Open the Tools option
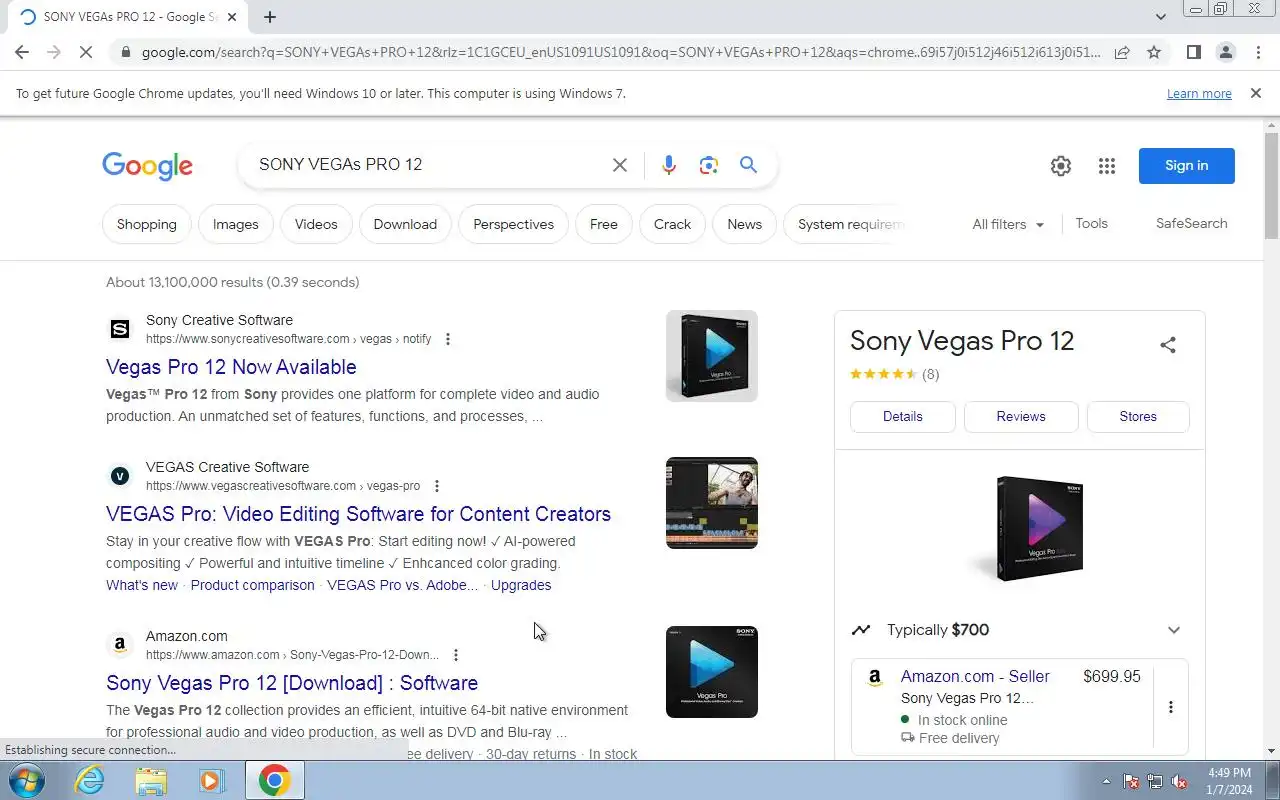 (x=1091, y=223)
